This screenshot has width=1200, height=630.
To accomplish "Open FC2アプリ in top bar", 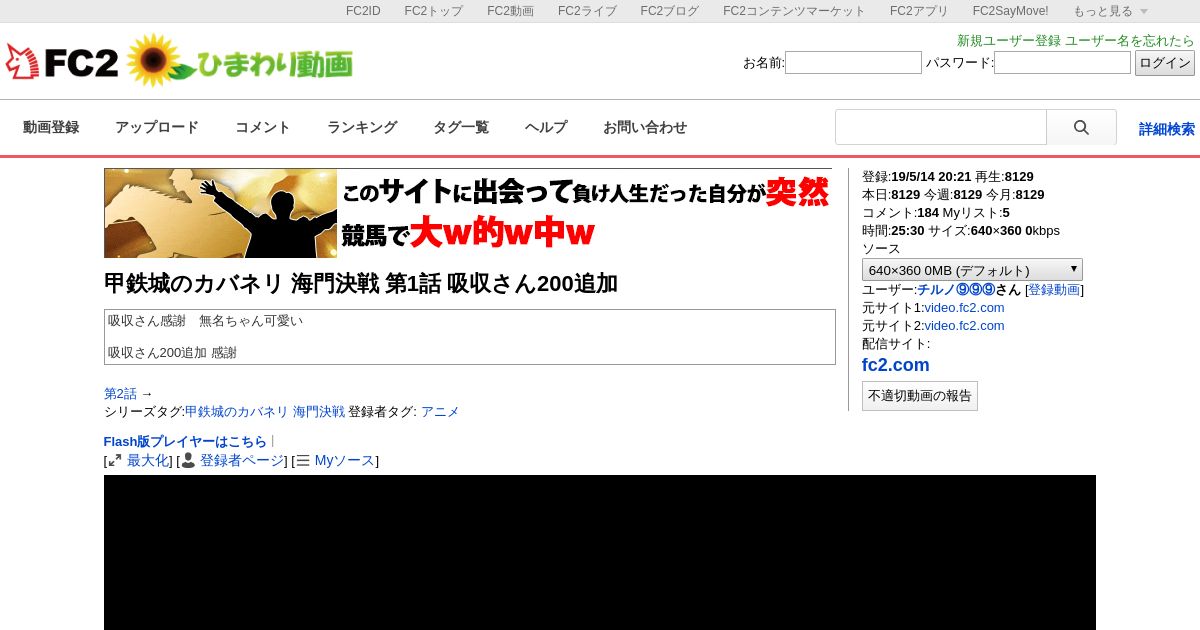I will click(x=919, y=11).
